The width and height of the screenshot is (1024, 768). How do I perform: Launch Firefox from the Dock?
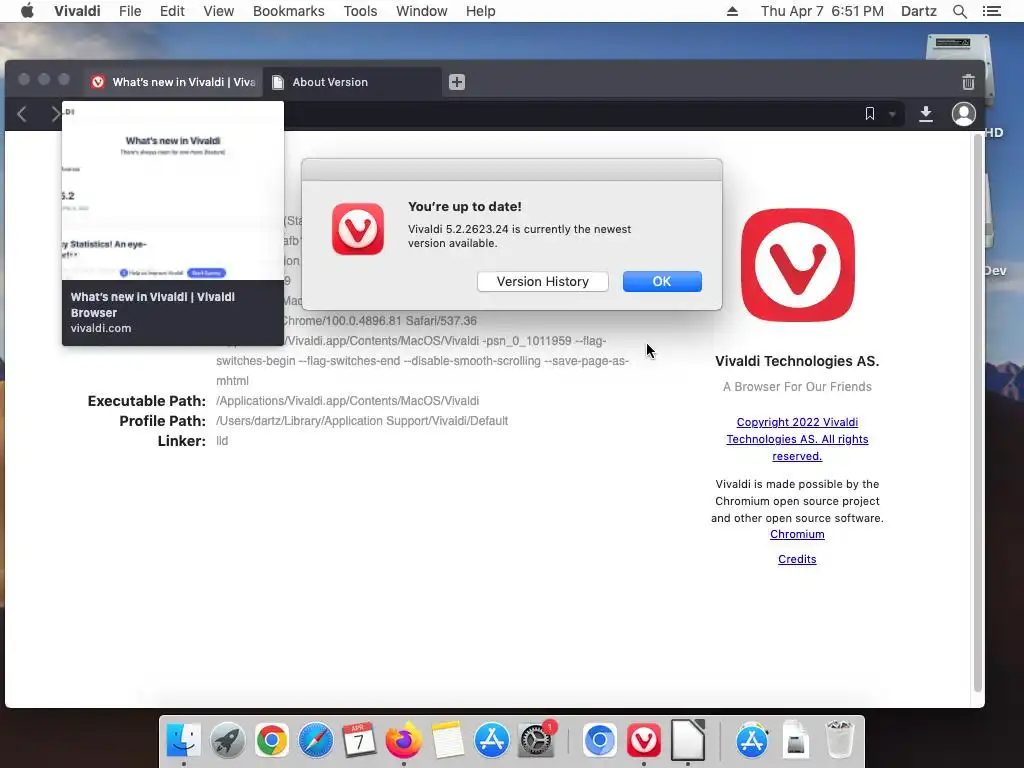pos(404,741)
